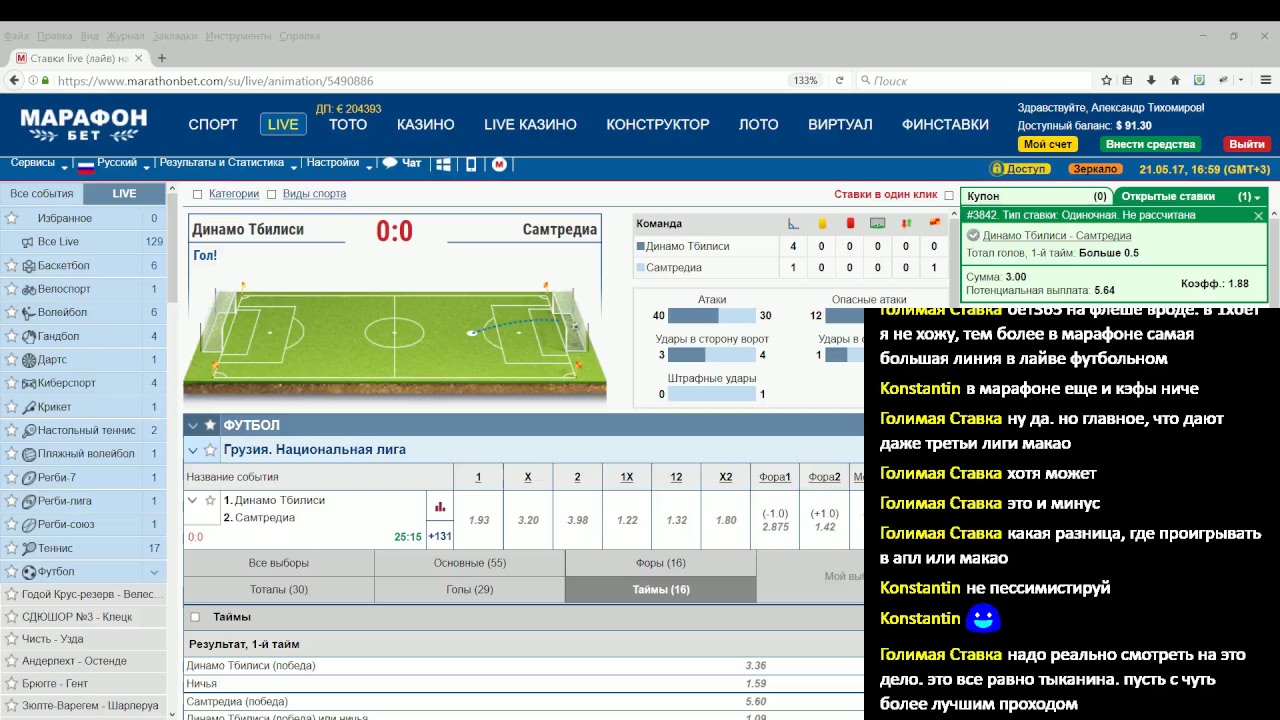The image size is (1280, 720).
Task: Open the Русский language dropdown
Action: 115,163
